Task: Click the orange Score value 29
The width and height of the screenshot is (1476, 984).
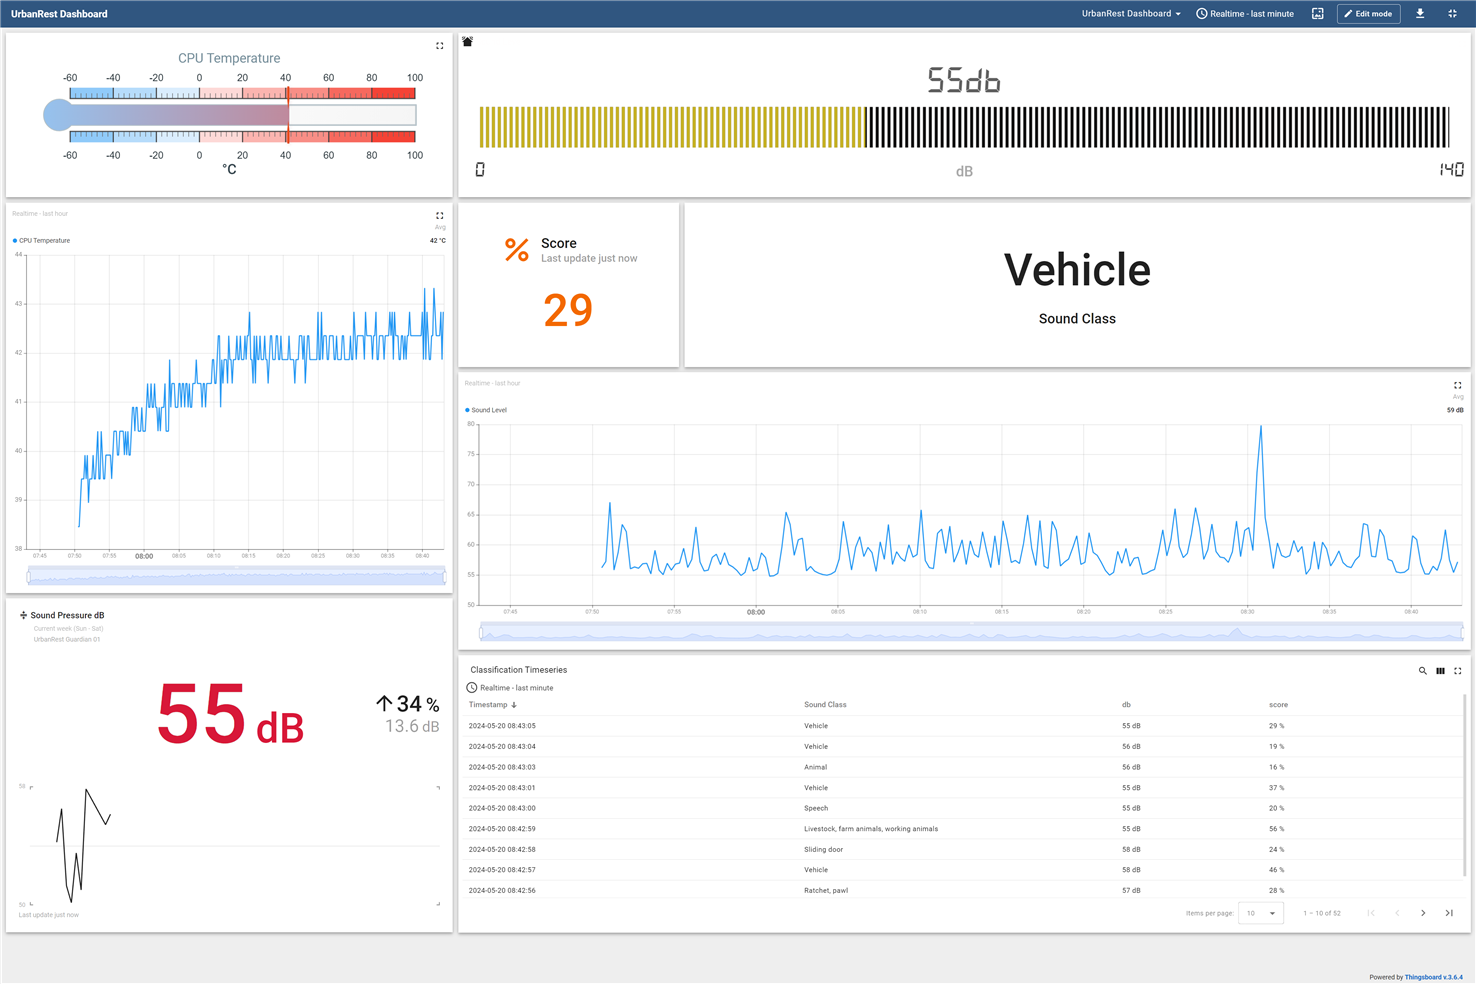Action: coord(568,310)
